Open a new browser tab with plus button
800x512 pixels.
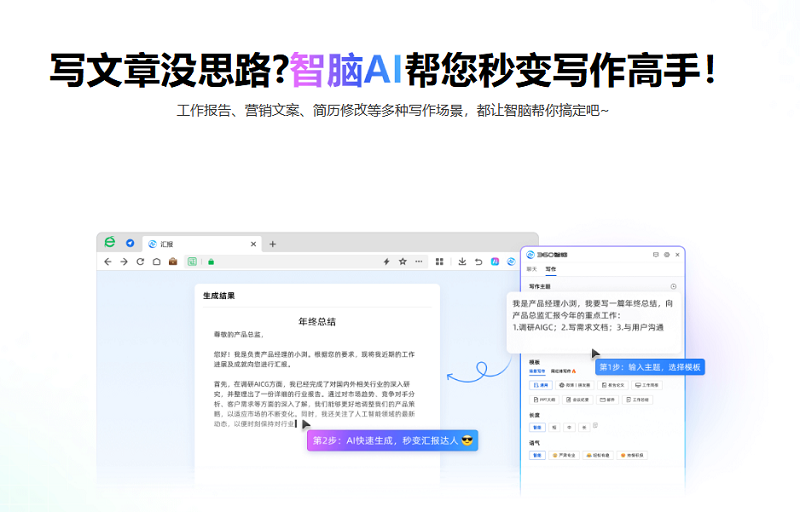coord(273,244)
